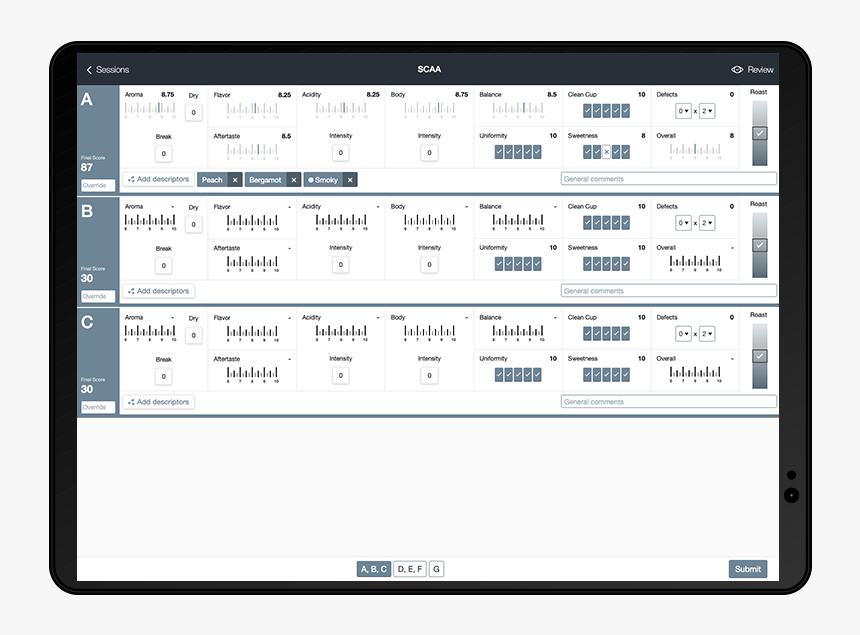860x635 pixels.
Task: Toggle first Clean Cup checkbox for sample C
Action: [587, 333]
